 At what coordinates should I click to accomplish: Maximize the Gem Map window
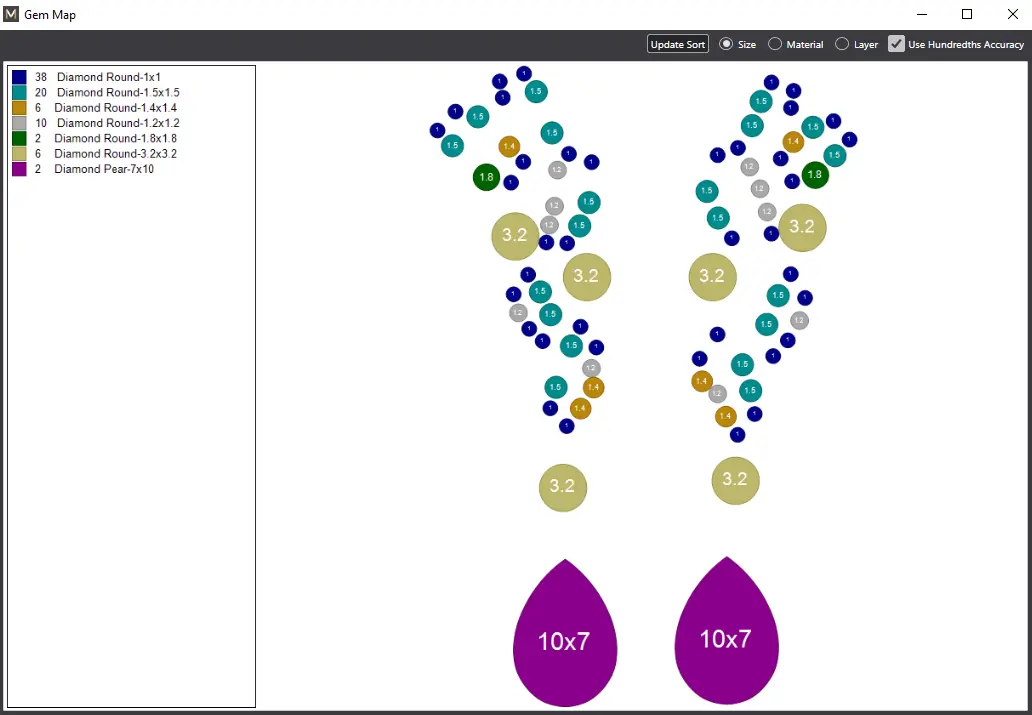[967, 14]
